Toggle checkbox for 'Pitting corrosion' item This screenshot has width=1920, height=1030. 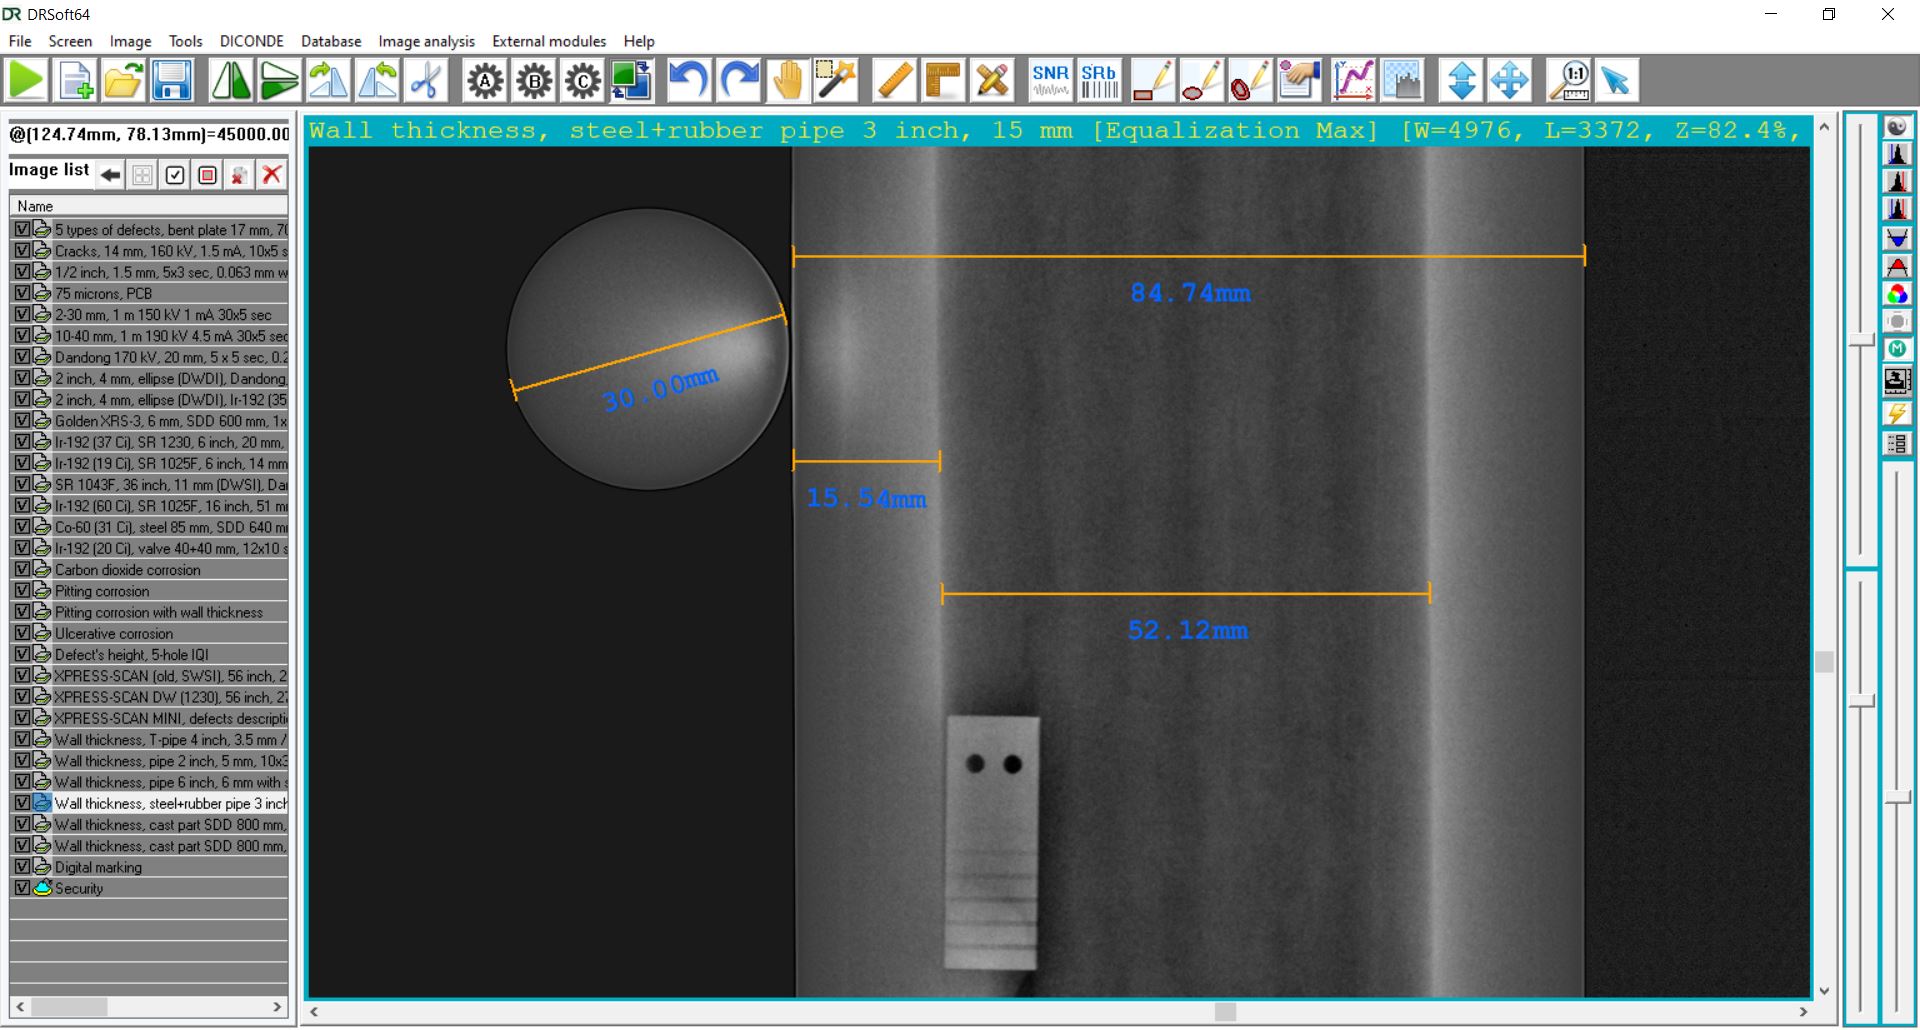tap(22, 590)
